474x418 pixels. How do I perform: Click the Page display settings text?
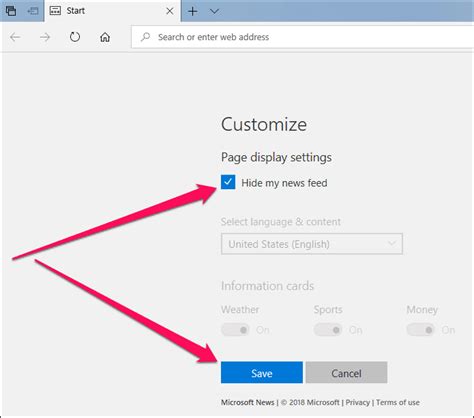[276, 157]
